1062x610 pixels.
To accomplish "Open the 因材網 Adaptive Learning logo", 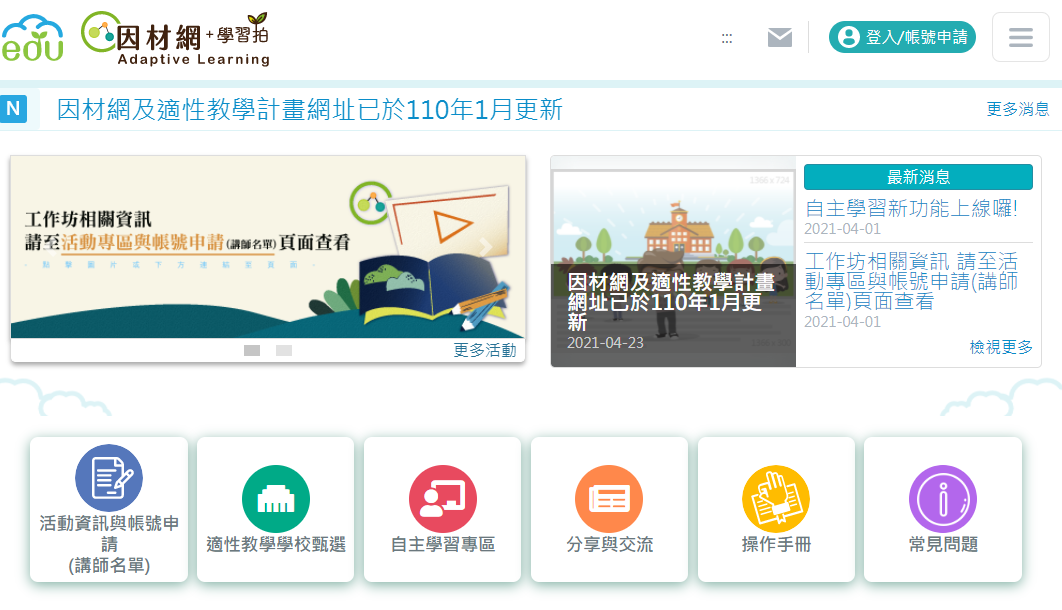I will point(176,39).
